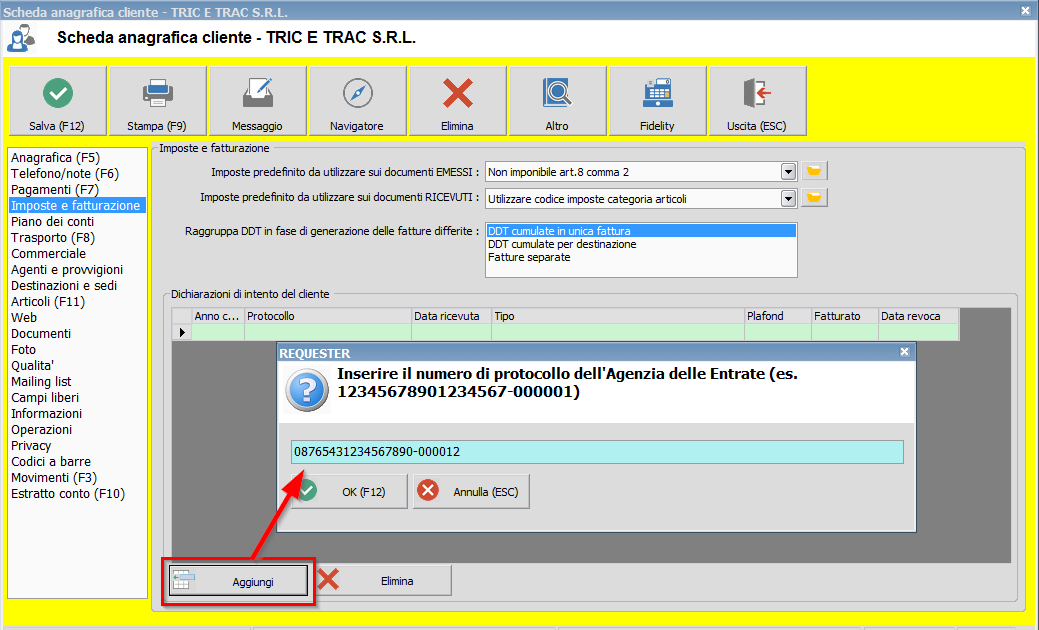Screen dimensions: 1039x630
Task: Click the Aggiungi button
Action: pyautogui.click(x=239, y=581)
